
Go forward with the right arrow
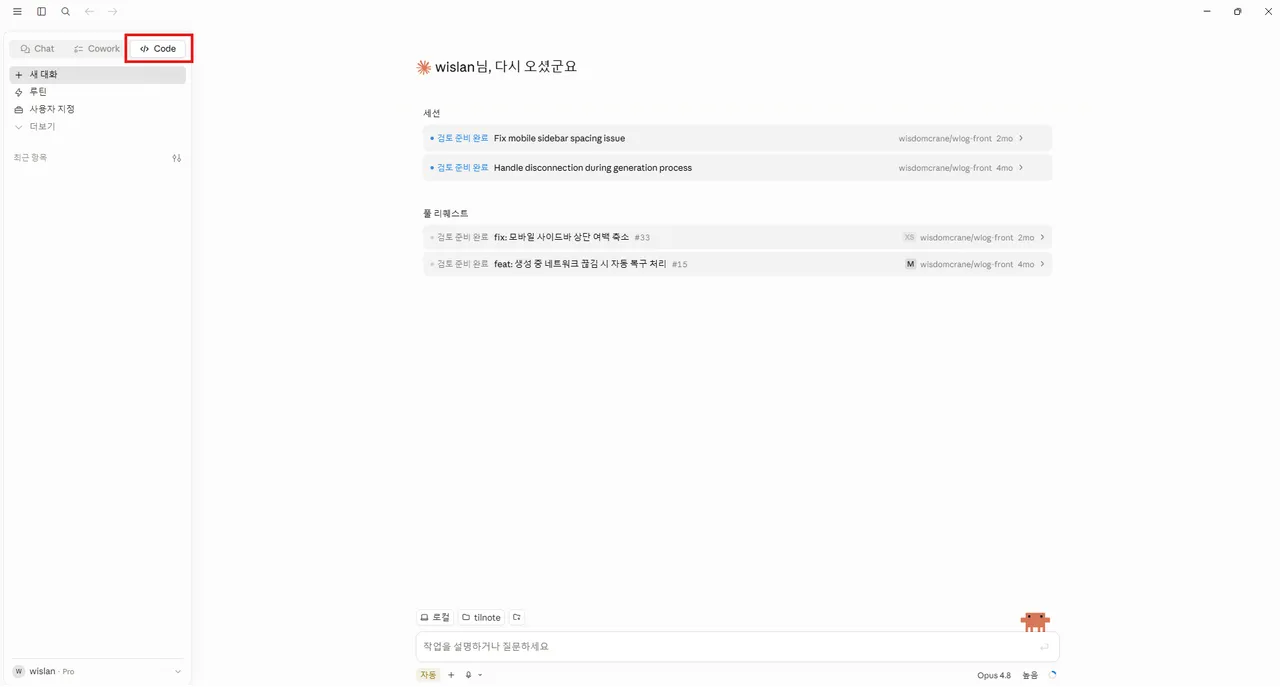coord(113,12)
